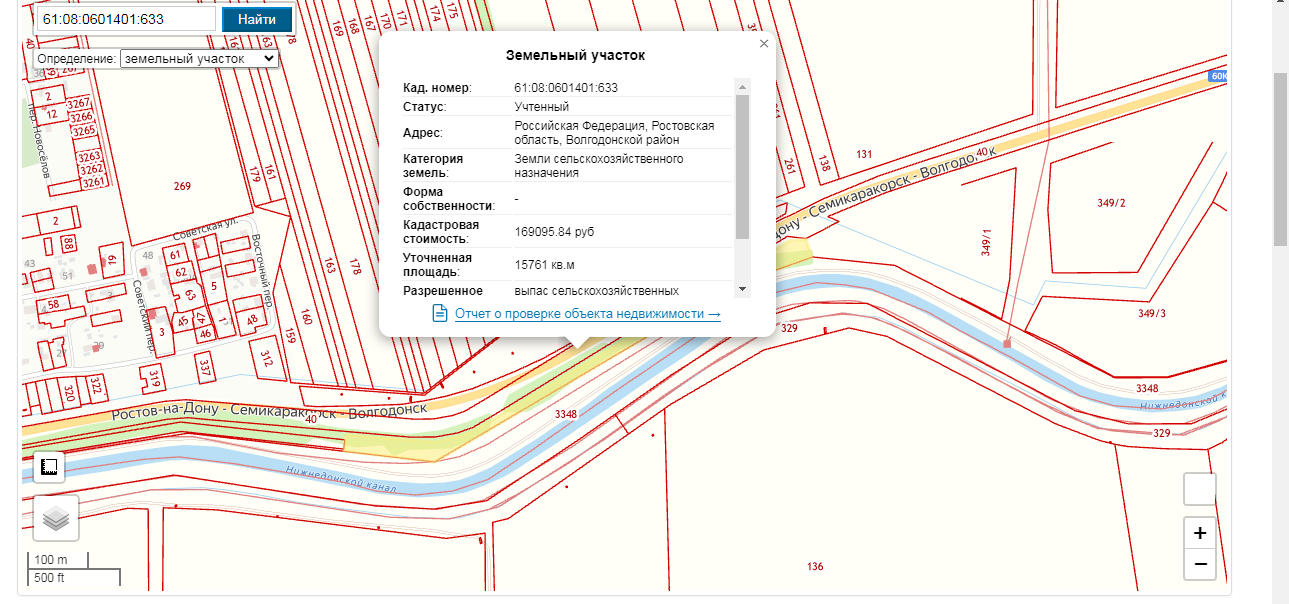Click the status value Учтенный
Screen dimensions: 1289x604
coord(542,107)
